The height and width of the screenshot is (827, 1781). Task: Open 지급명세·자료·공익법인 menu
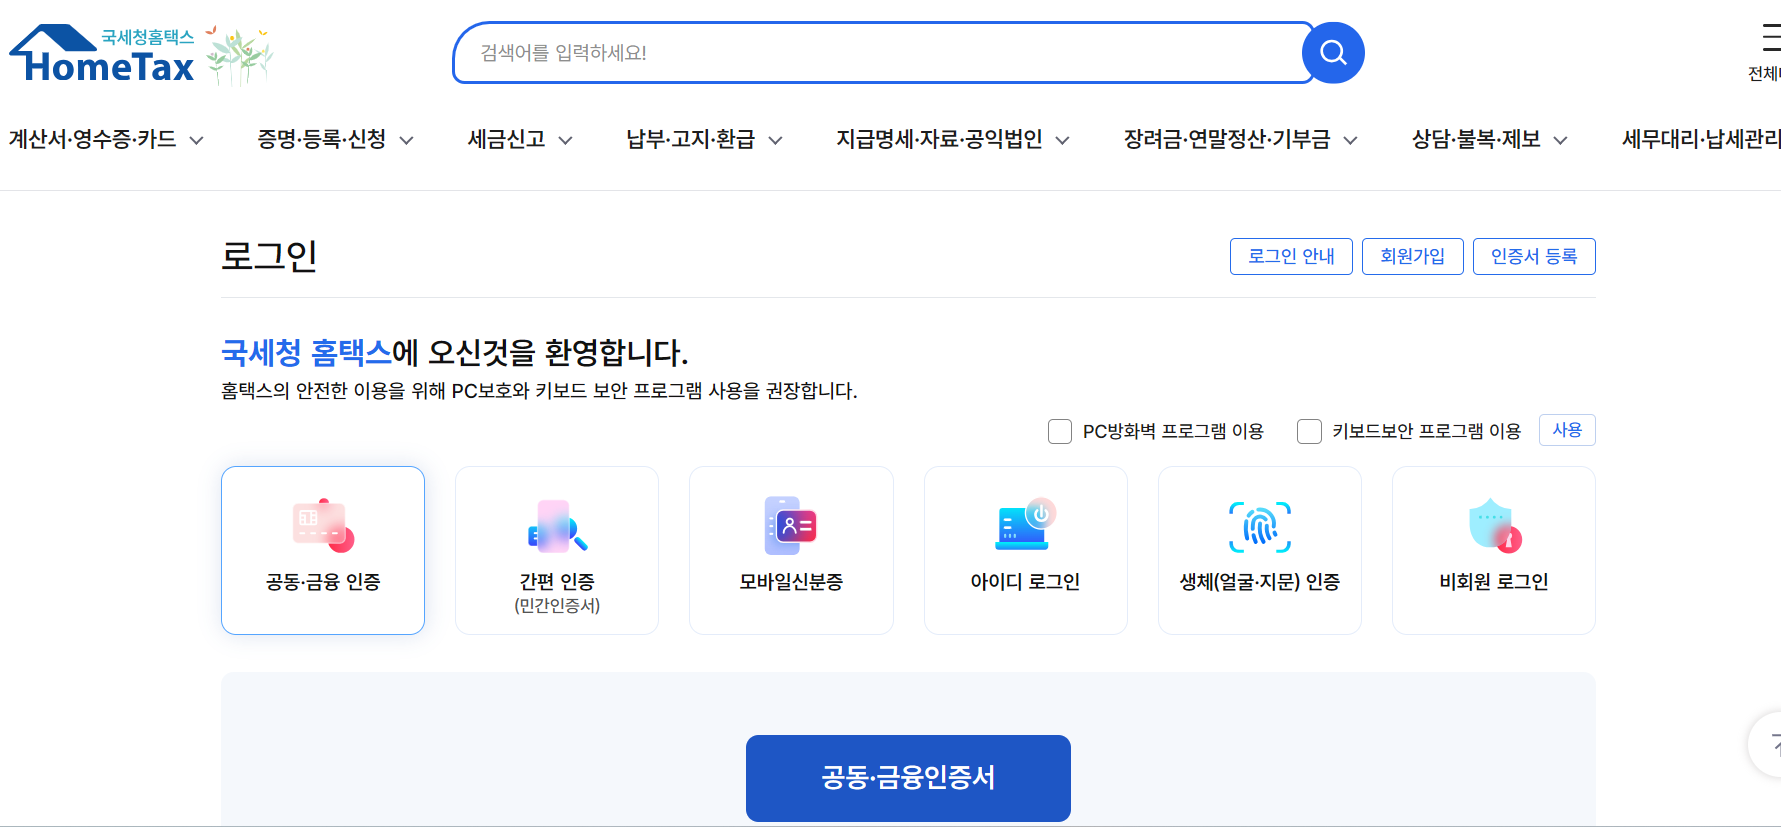tap(940, 139)
